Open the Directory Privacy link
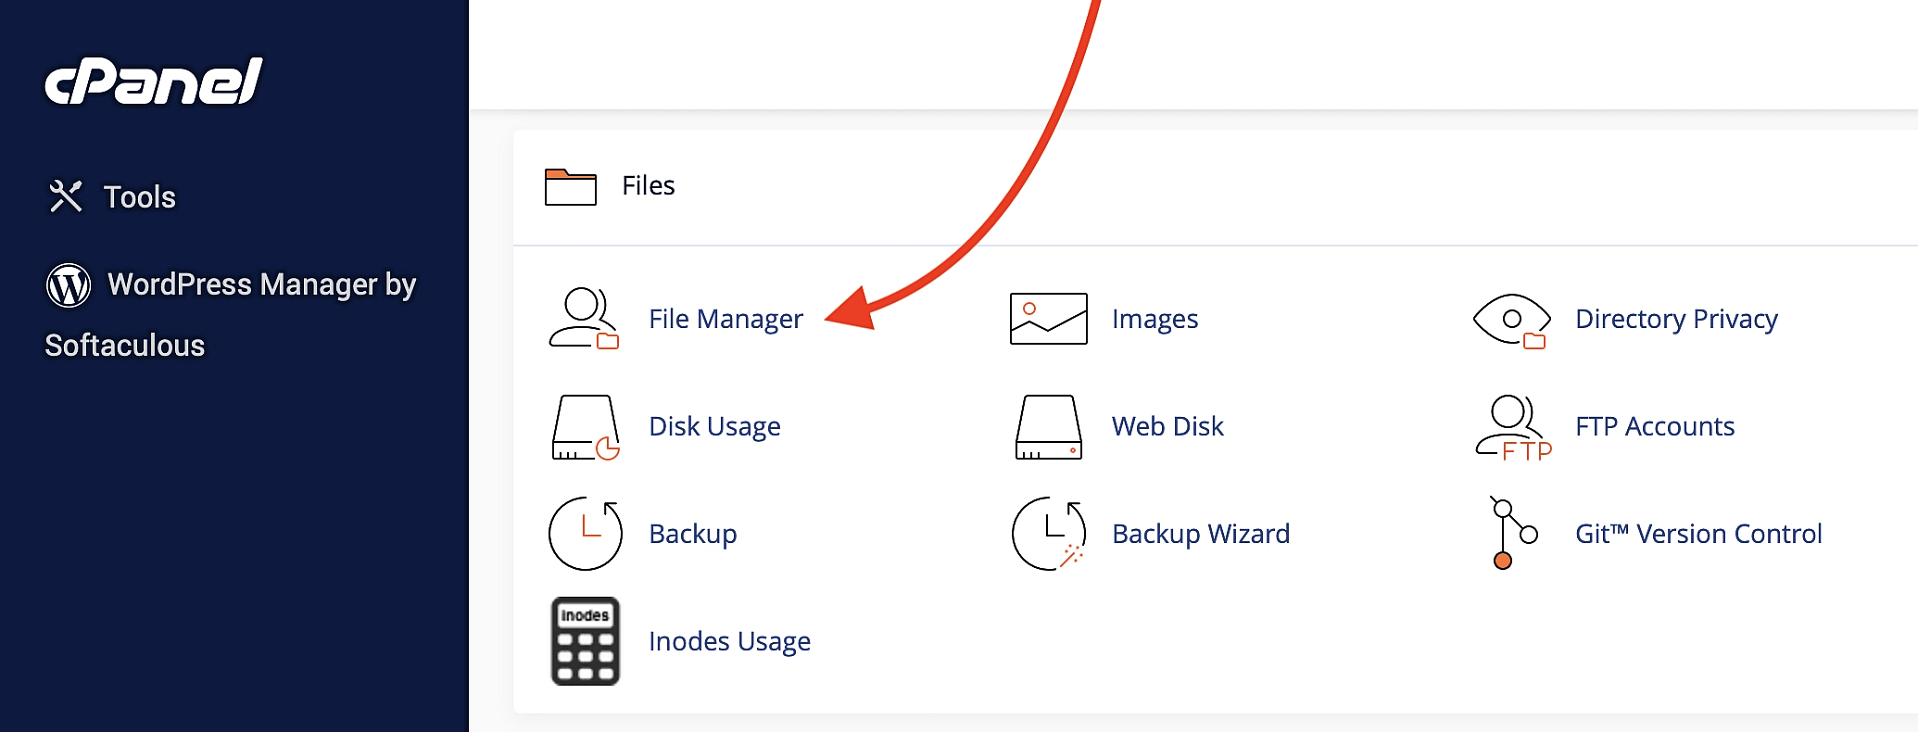The width and height of the screenshot is (1918, 732). [x=1676, y=319]
